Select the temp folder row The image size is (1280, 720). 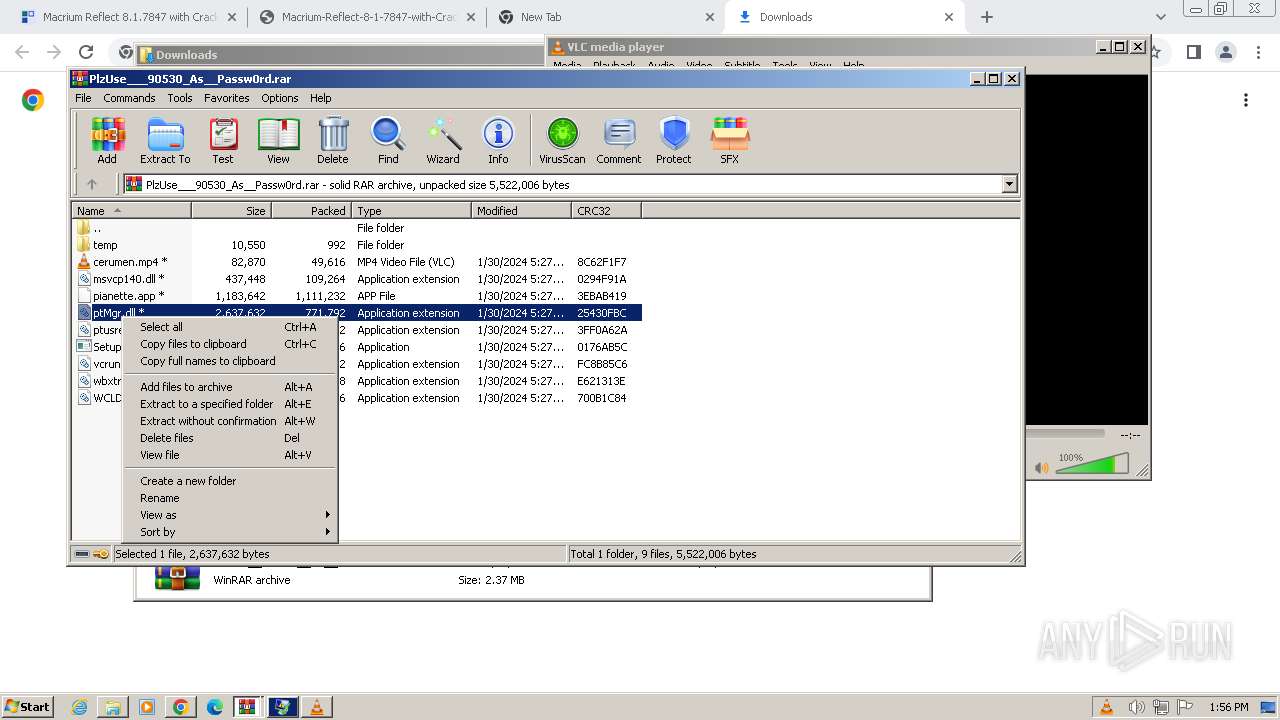[357, 245]
